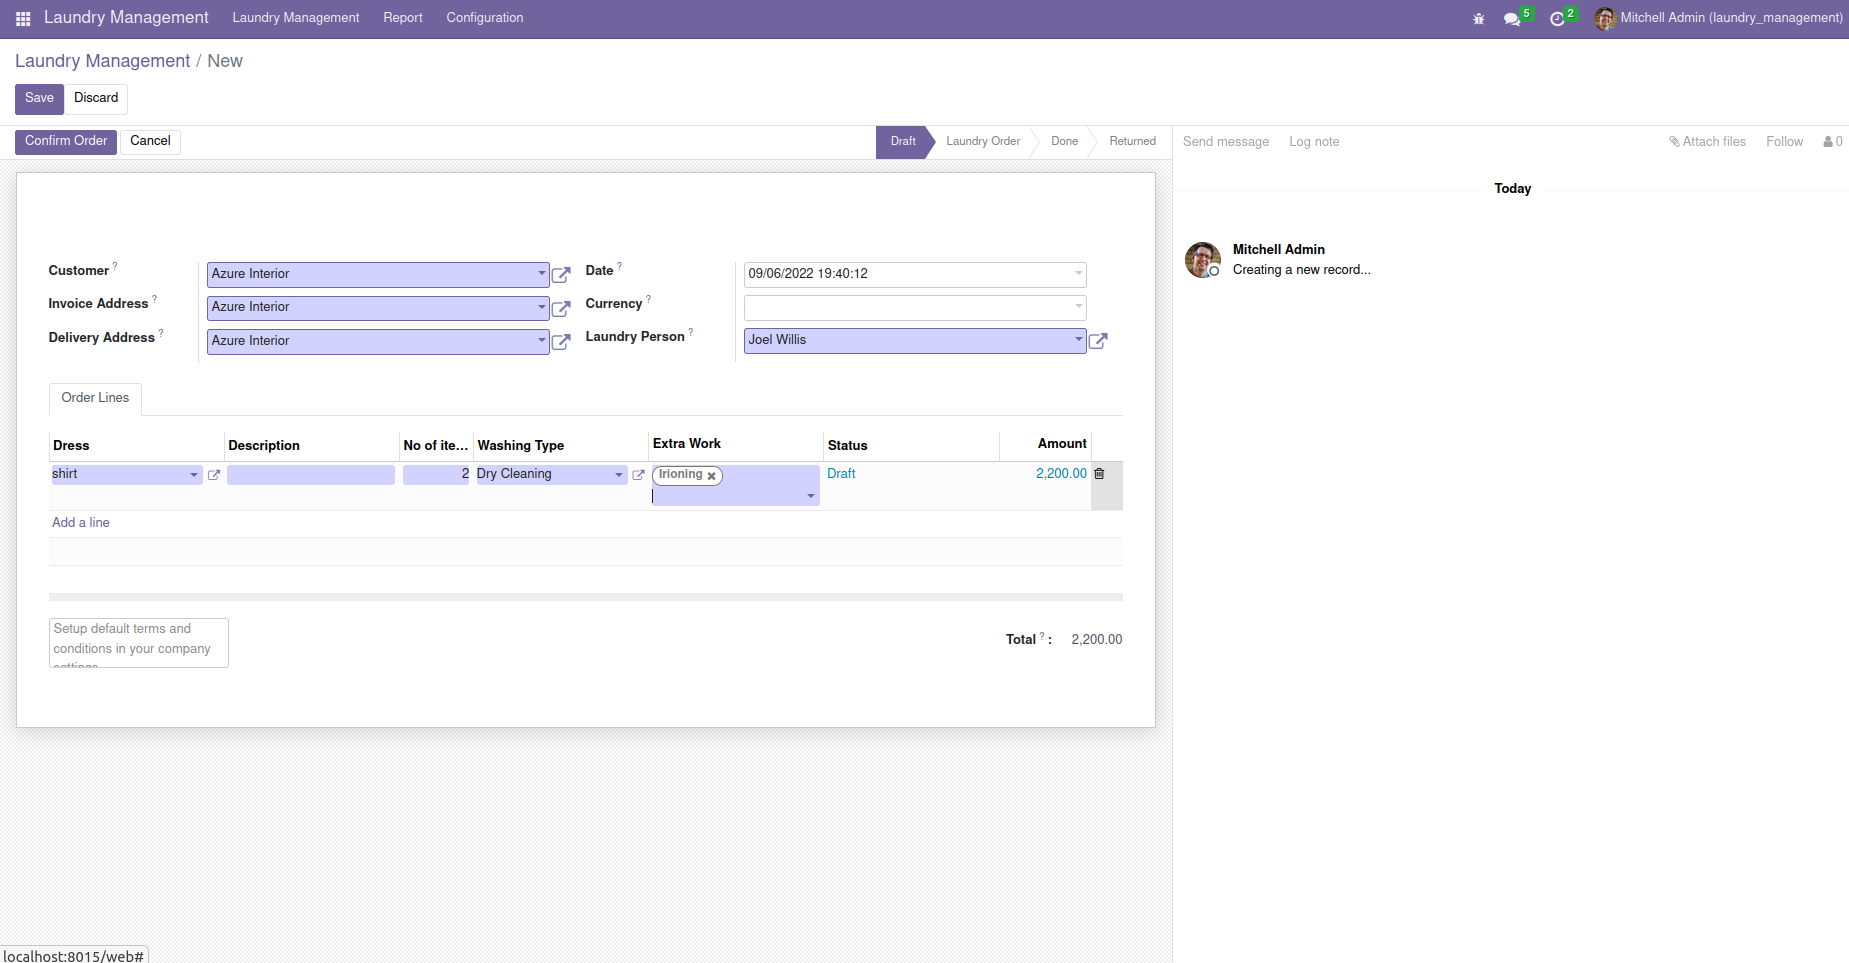Show followers count icon in chatter

click(x=1832, y=142)
